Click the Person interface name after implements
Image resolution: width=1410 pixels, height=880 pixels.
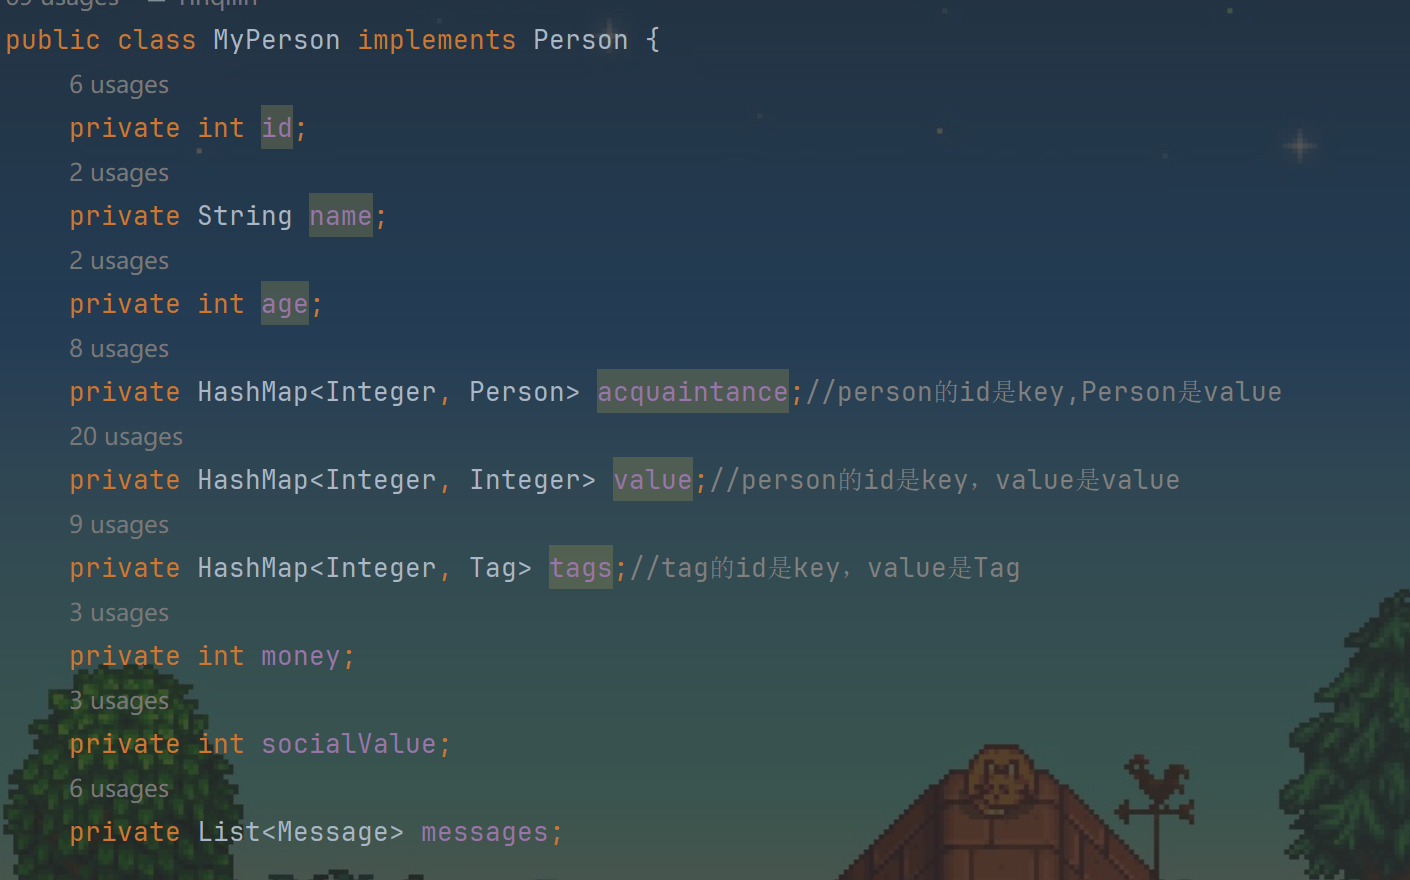coord(581,40)
